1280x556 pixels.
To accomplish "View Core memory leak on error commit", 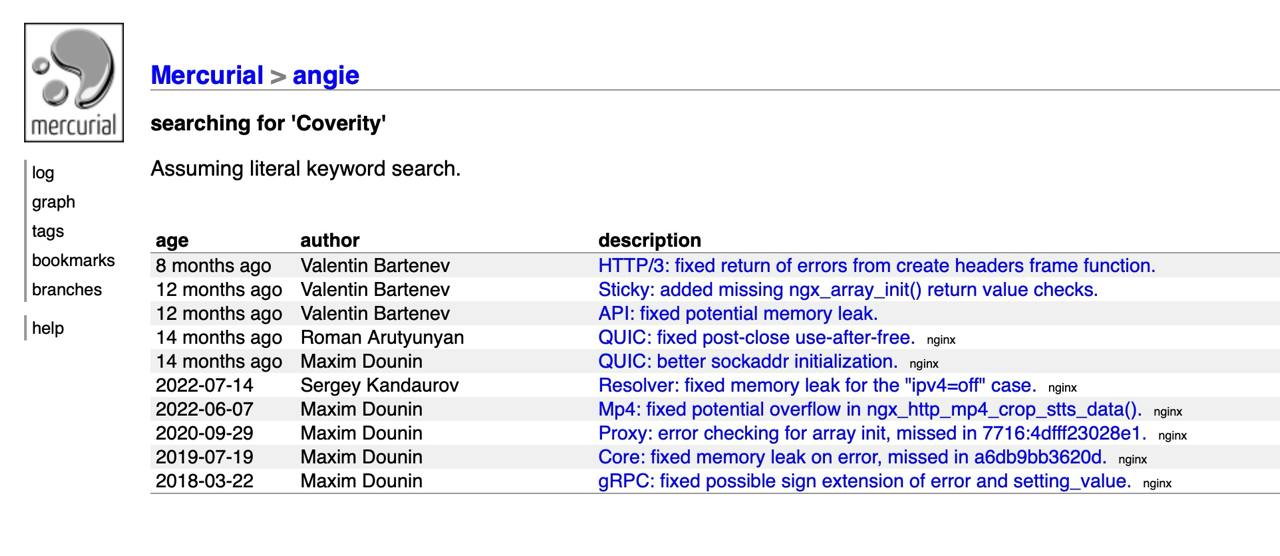I will tap(852, 458).
